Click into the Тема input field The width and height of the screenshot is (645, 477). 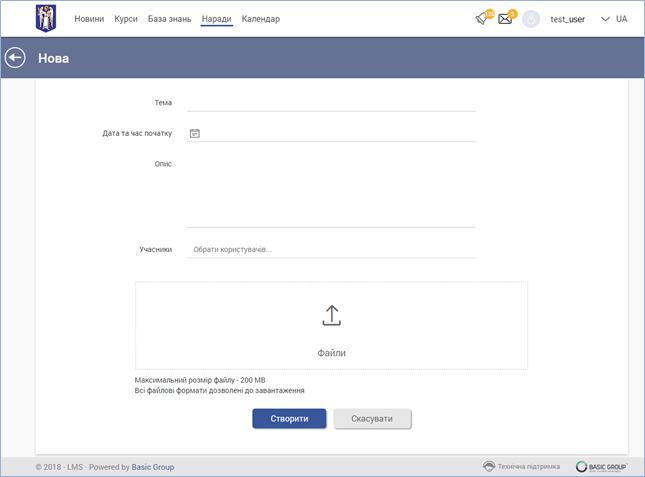(331, 102)
